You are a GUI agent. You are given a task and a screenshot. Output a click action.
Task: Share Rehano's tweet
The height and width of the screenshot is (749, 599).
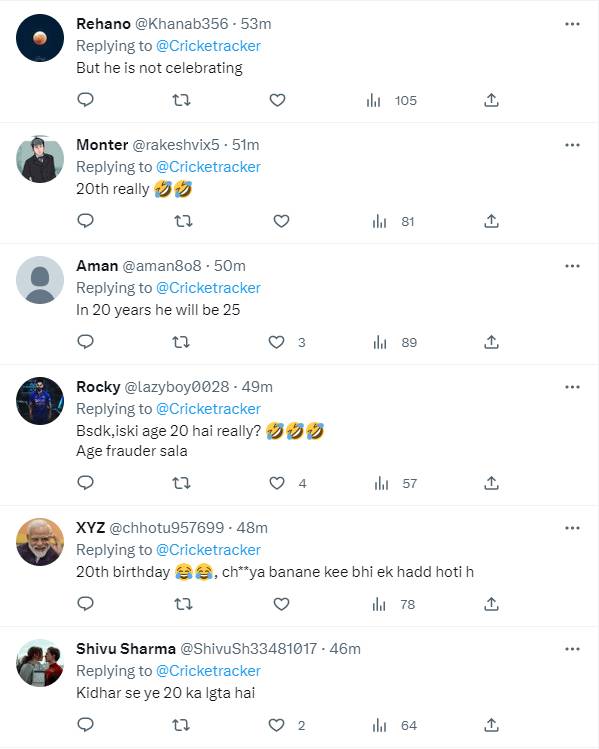coord(491,100)
